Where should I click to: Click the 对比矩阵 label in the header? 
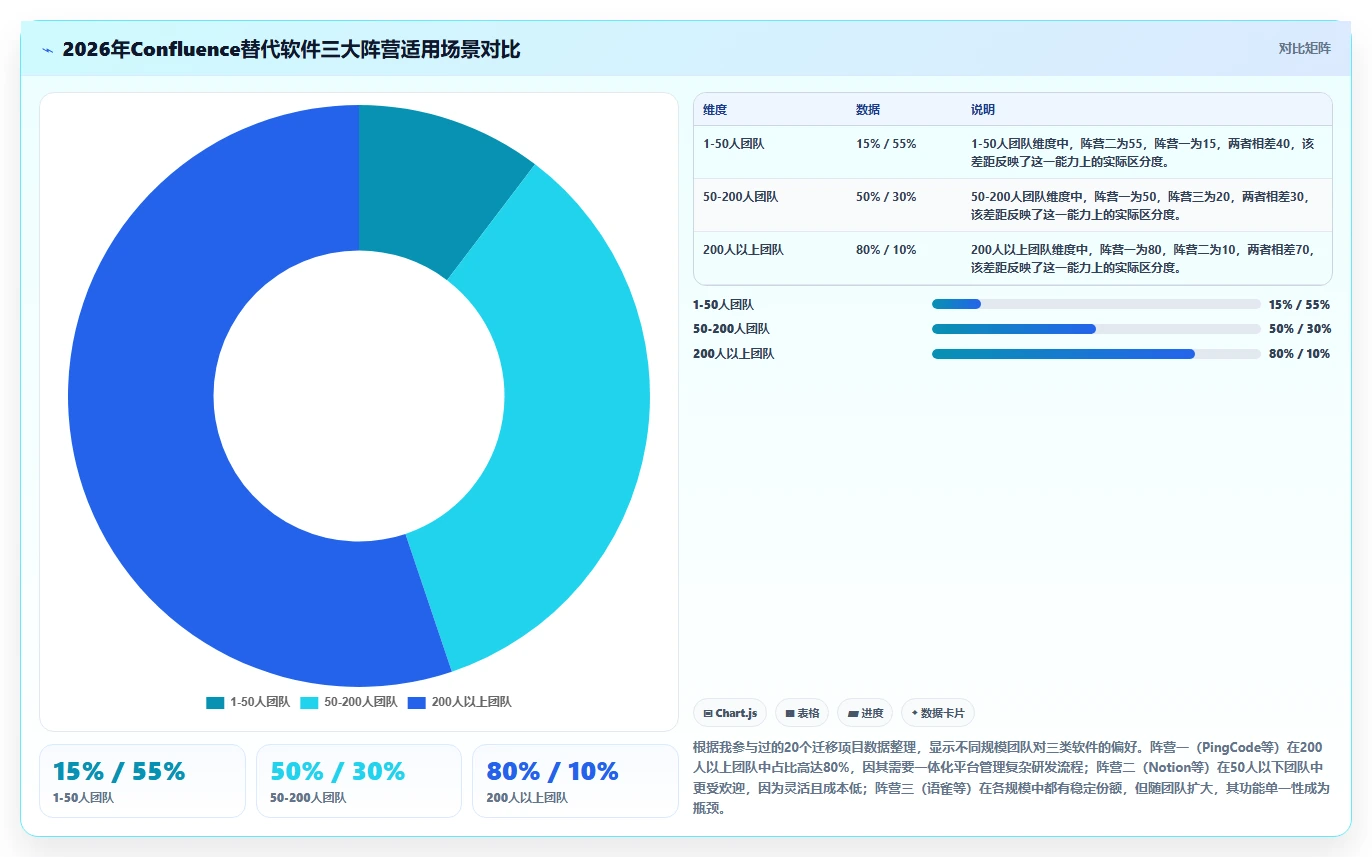click(x=1304, y=48)
